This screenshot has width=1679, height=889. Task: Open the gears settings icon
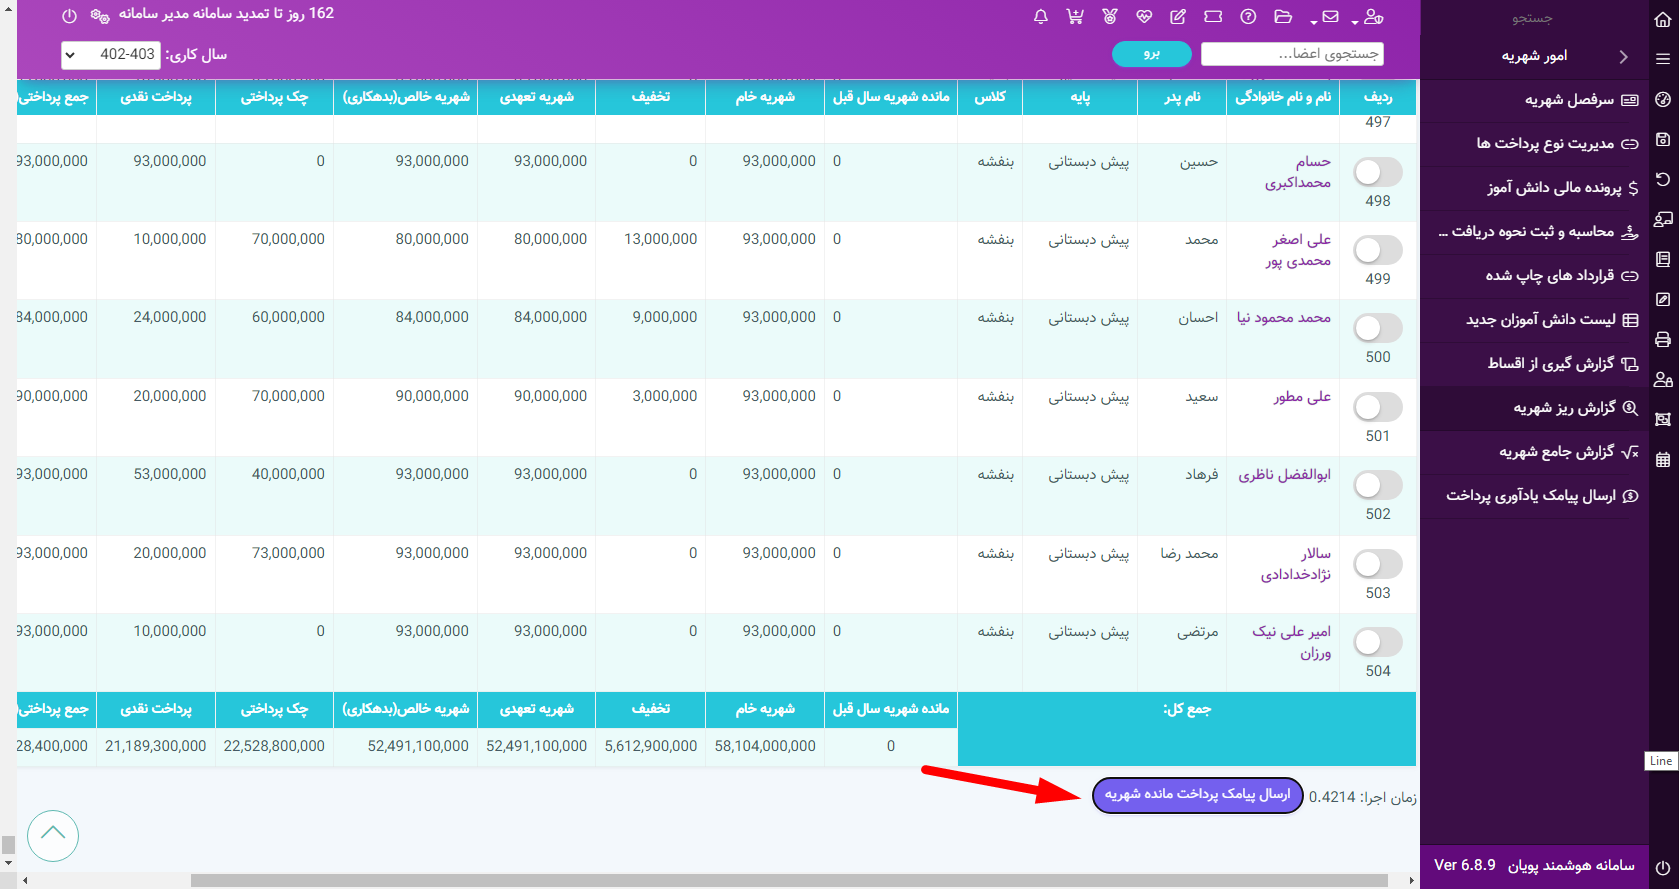(100, 16)
